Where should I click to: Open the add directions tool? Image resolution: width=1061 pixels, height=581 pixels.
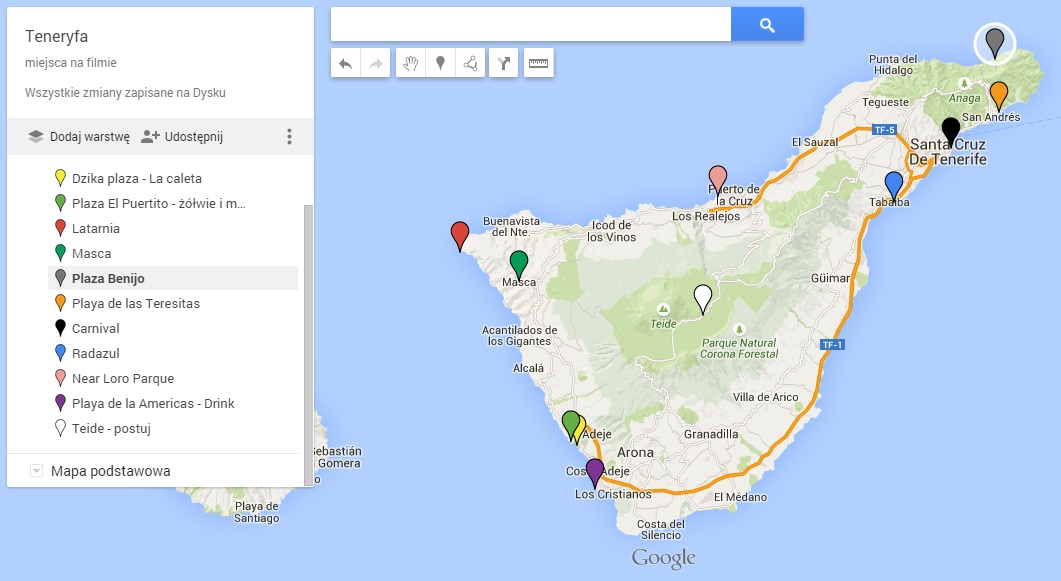point(503,63)
